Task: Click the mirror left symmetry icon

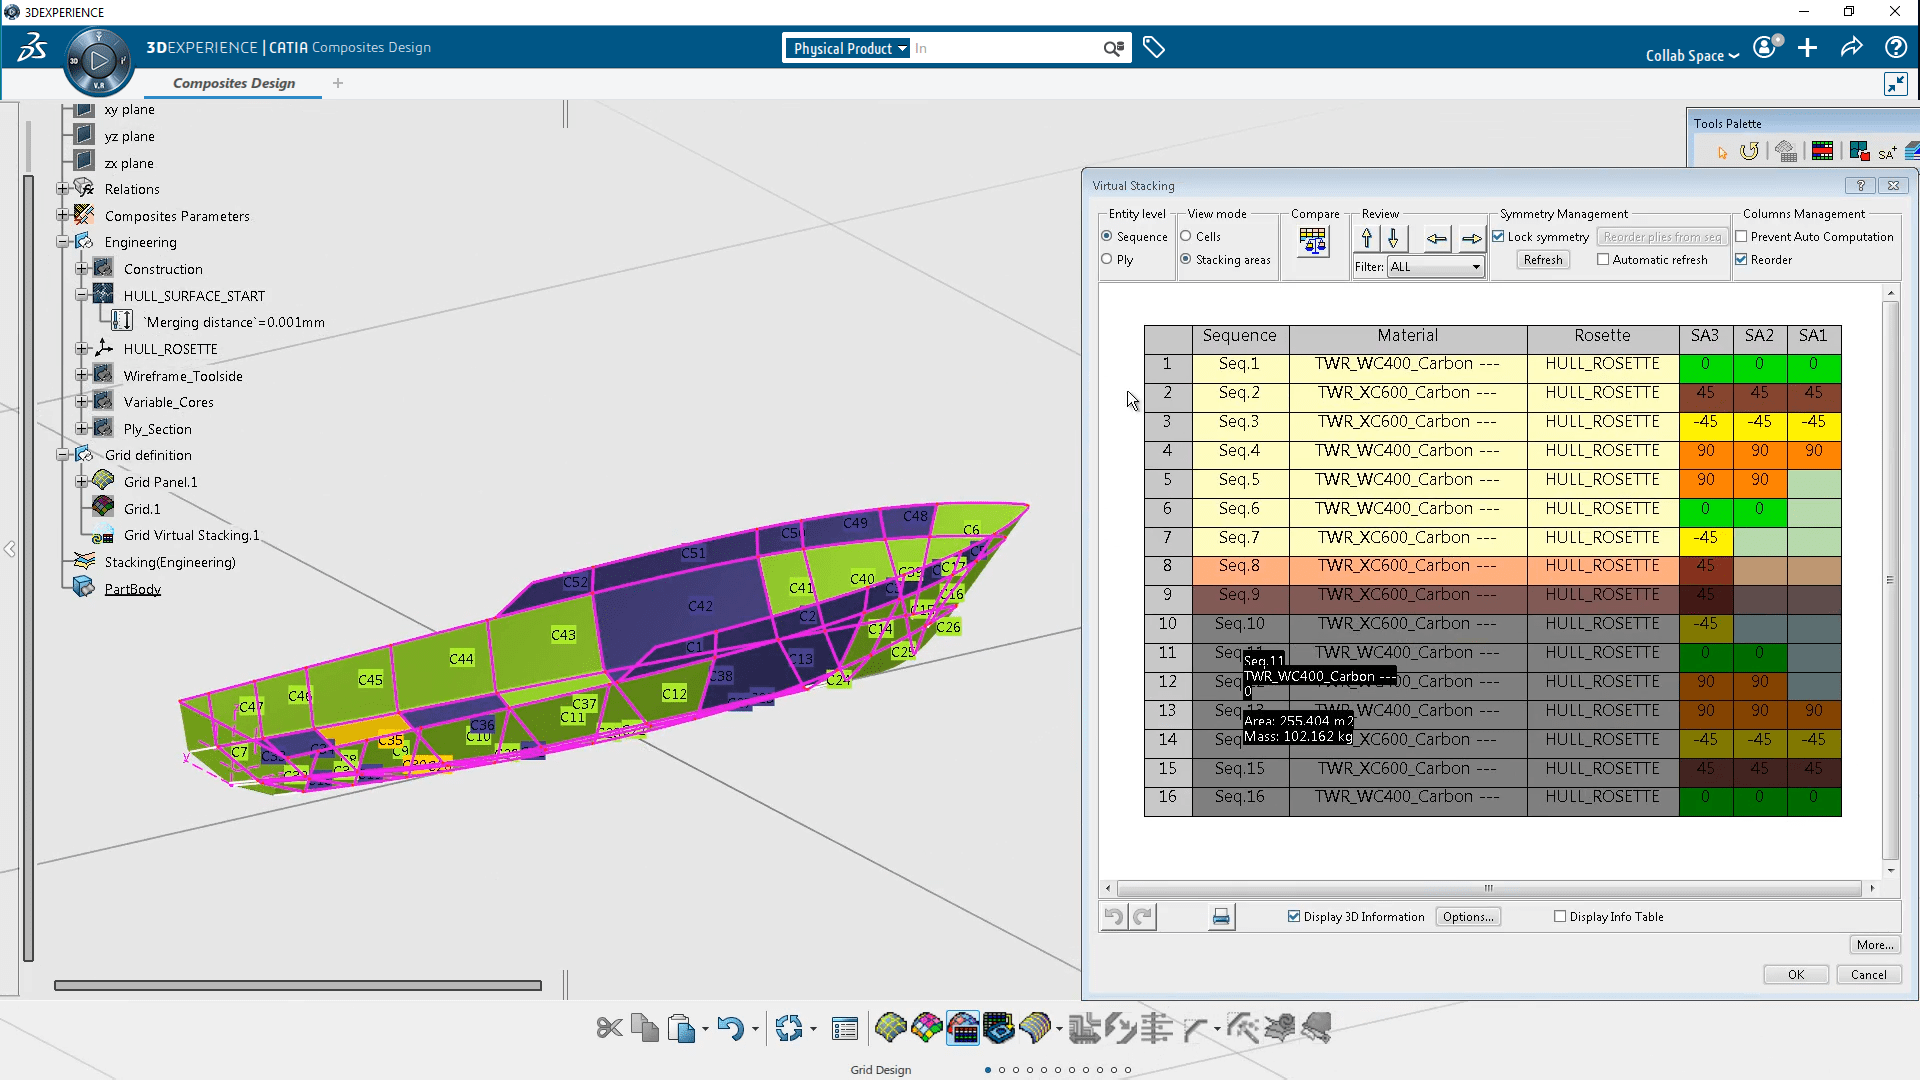Action: [x=1435, y=237]
